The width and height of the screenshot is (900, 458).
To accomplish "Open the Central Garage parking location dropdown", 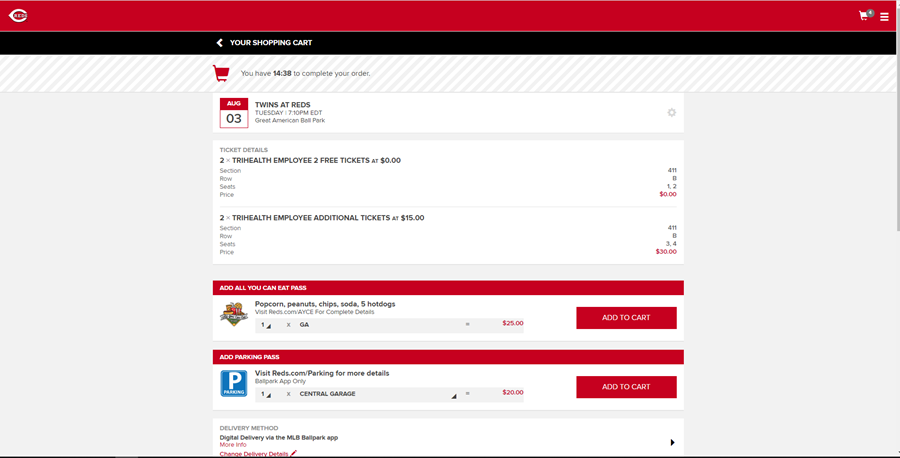I will coord(378,394).
